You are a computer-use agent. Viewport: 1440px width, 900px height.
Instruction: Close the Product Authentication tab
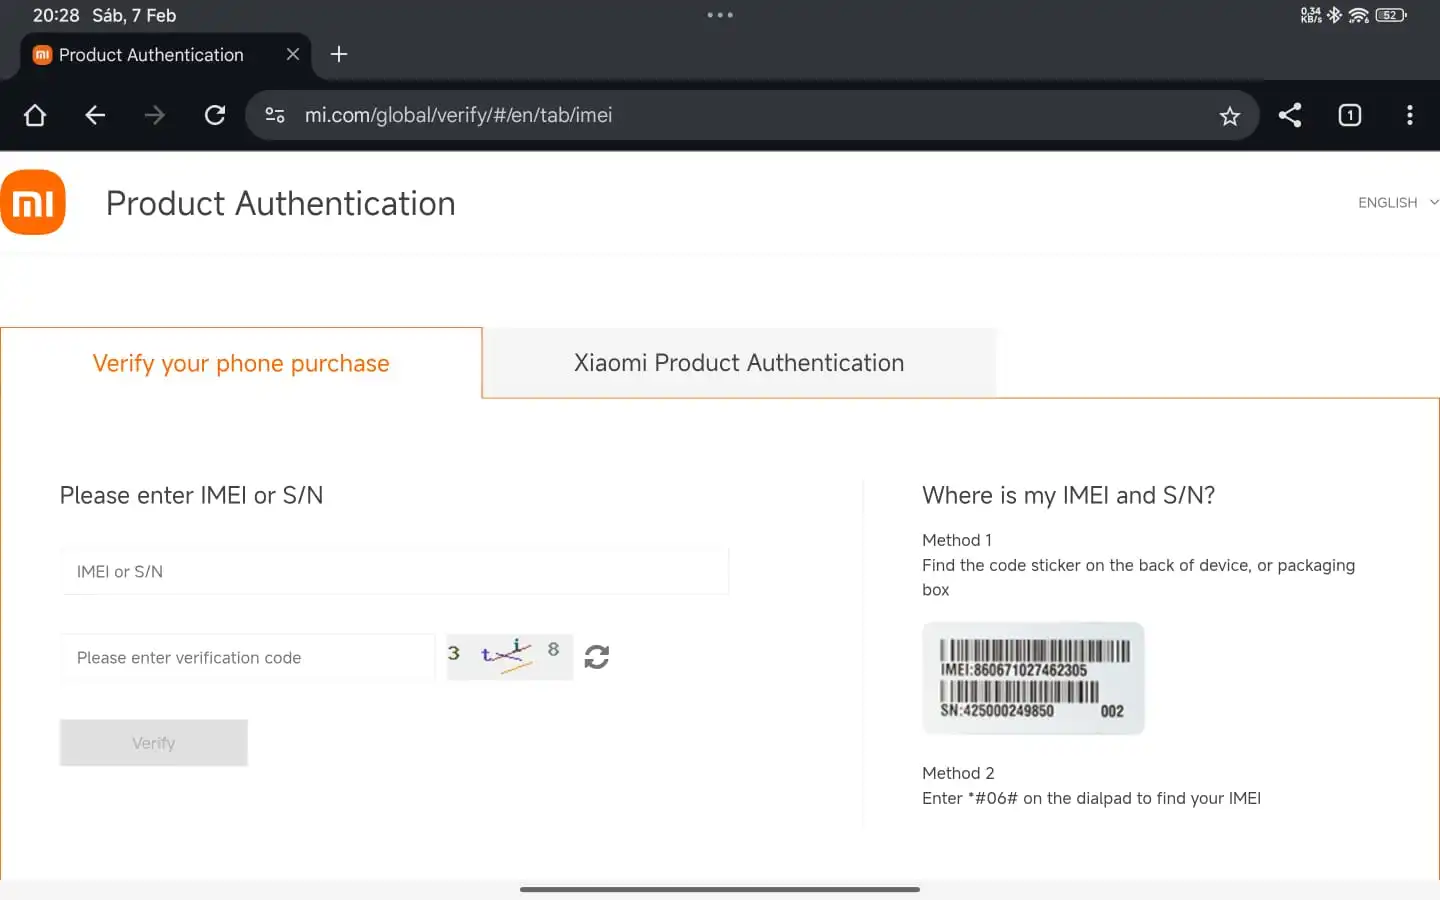click(293, 54)
